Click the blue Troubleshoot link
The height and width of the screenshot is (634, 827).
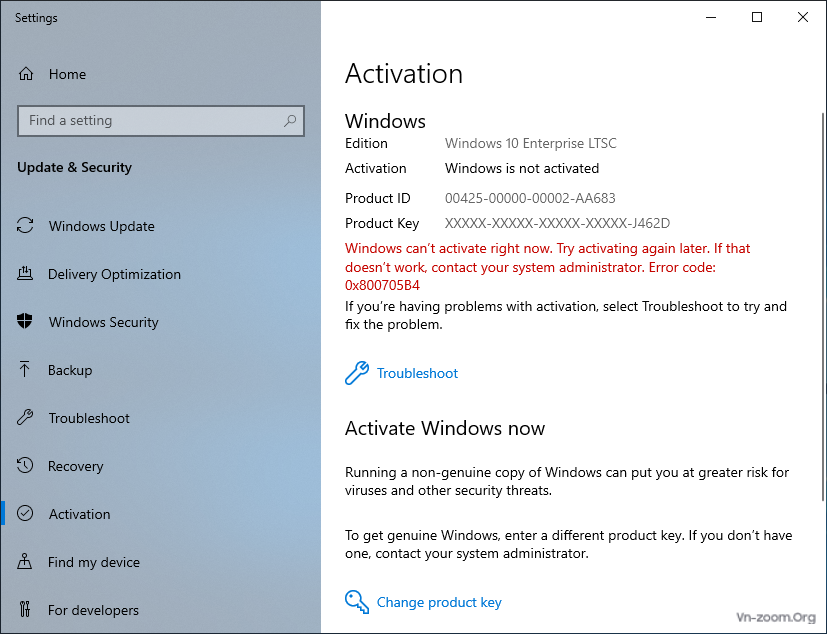417,373
